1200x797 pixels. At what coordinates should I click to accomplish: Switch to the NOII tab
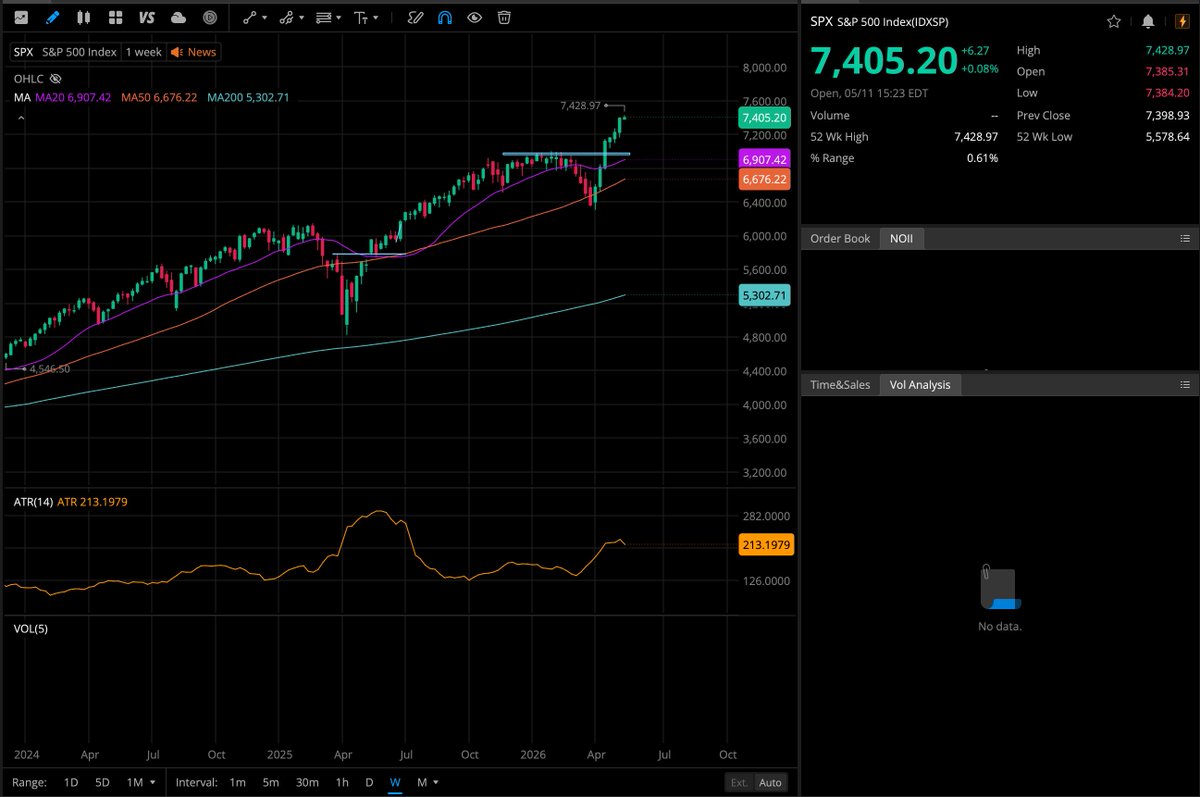pos(902,239)
